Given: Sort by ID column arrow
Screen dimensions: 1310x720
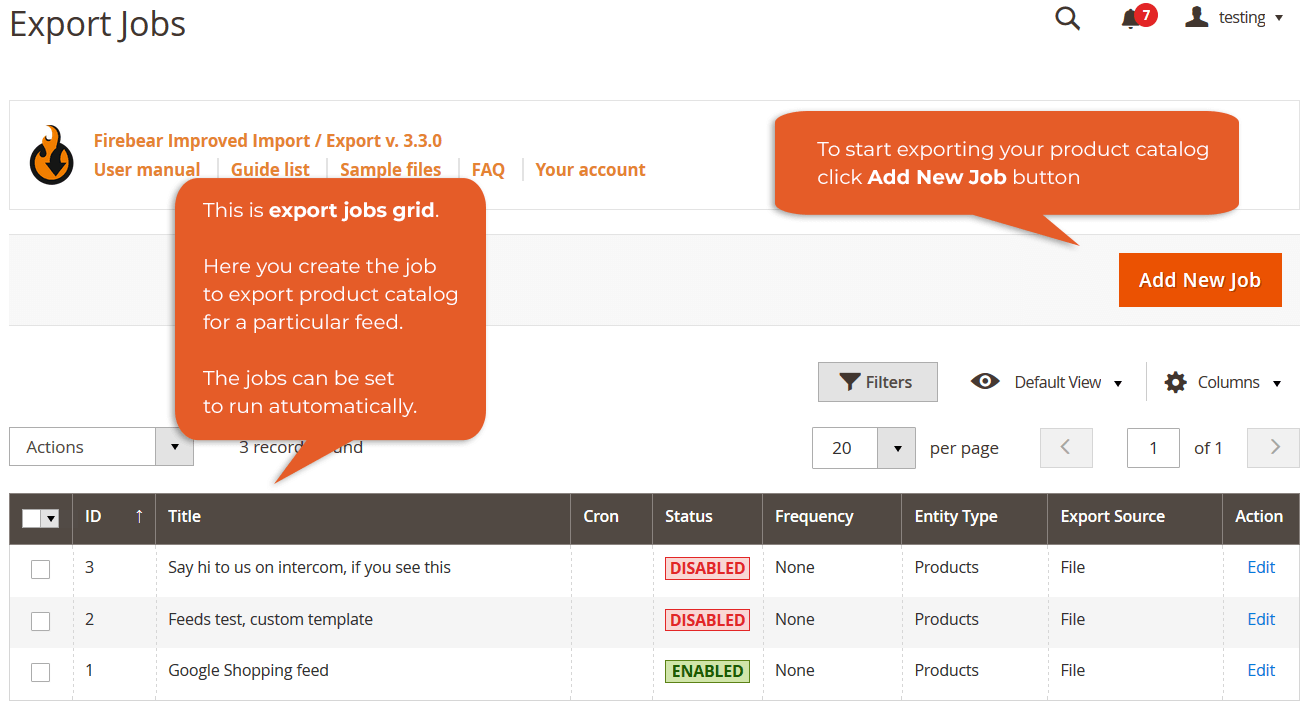Looking at the screenshot, I should pos(138,516).
